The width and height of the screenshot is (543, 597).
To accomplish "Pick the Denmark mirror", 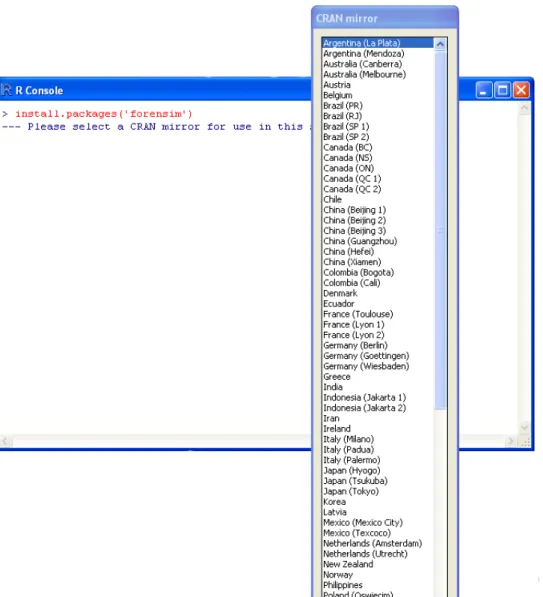I will pos(378,294).
